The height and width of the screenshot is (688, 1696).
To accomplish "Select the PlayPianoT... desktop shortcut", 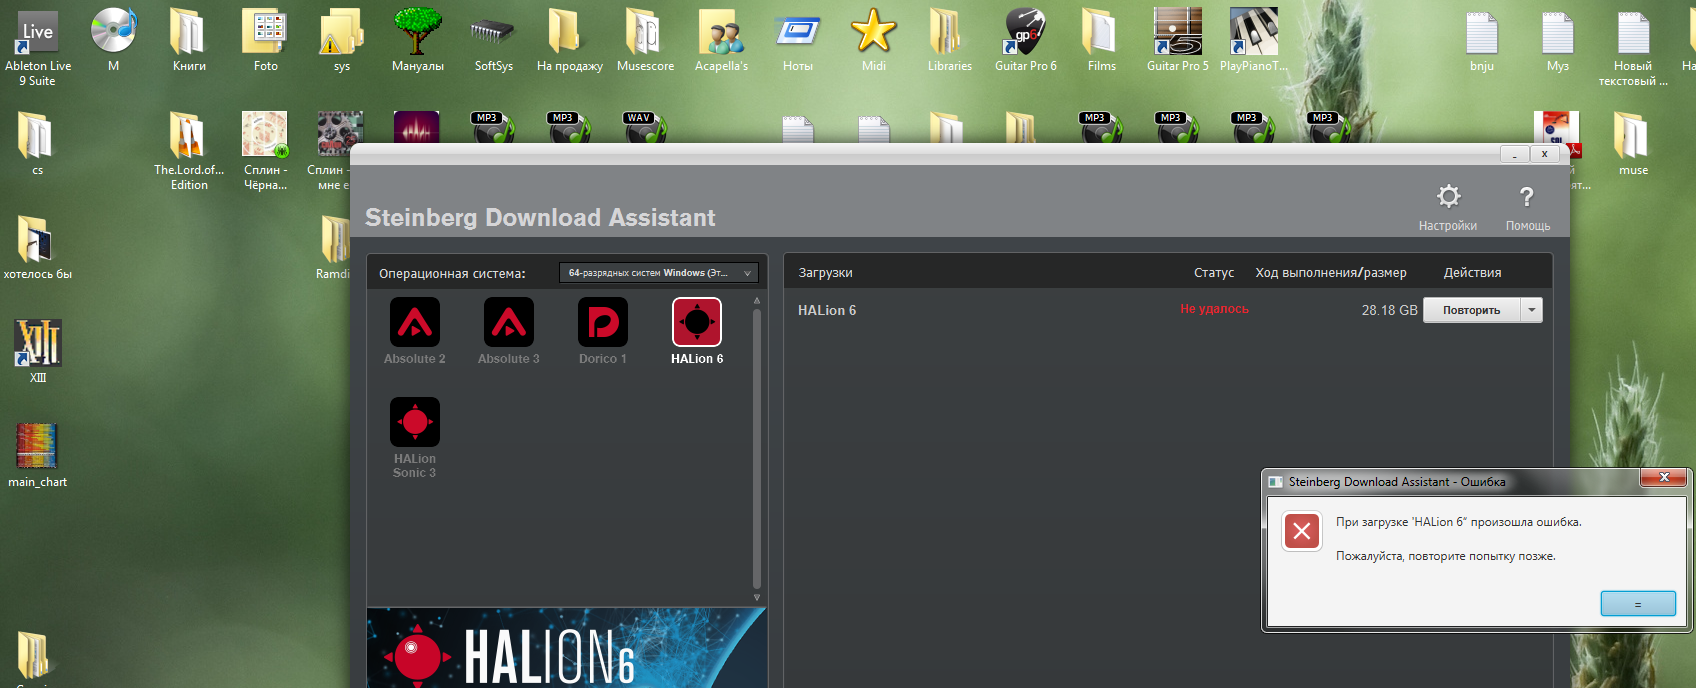I will 1253,40.
